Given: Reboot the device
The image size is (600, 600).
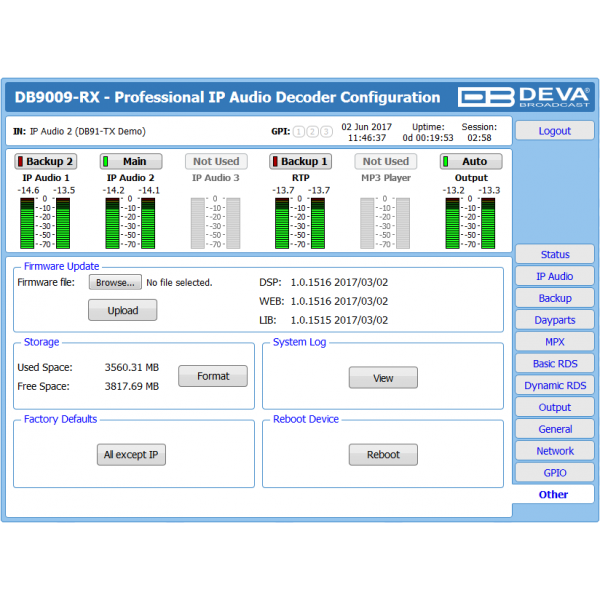Looking at the screenshot, I should pos(383,454).
